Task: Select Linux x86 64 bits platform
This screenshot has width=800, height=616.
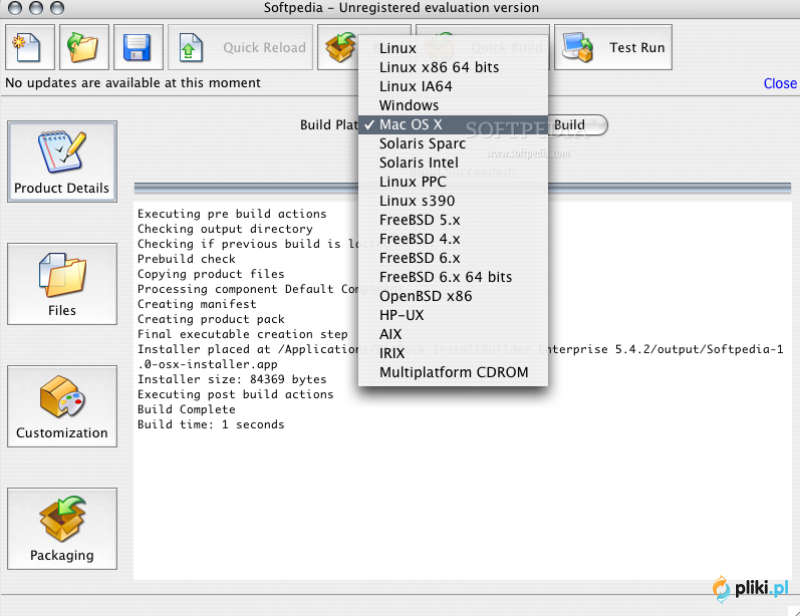Action: (x=453, y=67)
